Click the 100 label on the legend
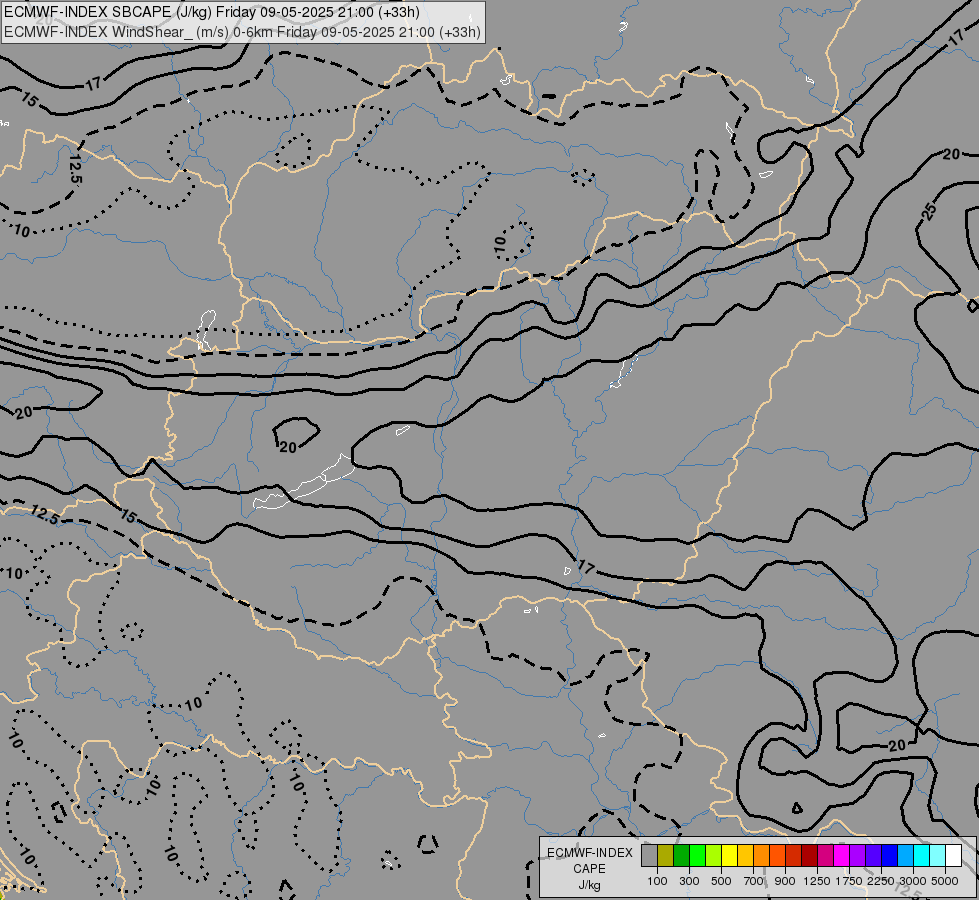The image size is (979, 900). pos(657,881)
